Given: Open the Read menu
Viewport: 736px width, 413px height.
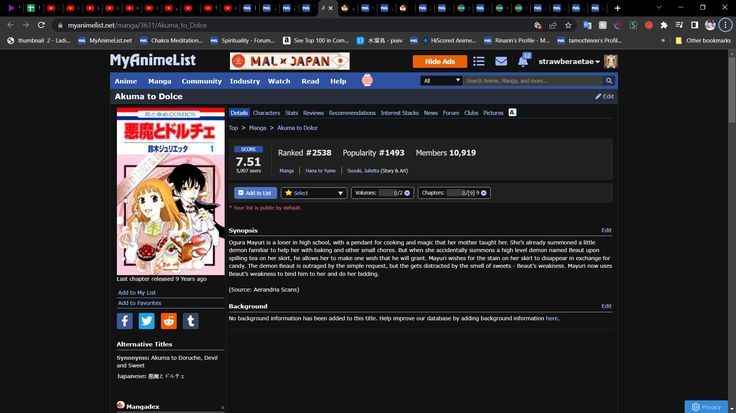Looking at the screenshot, I should tap(310, 81).
